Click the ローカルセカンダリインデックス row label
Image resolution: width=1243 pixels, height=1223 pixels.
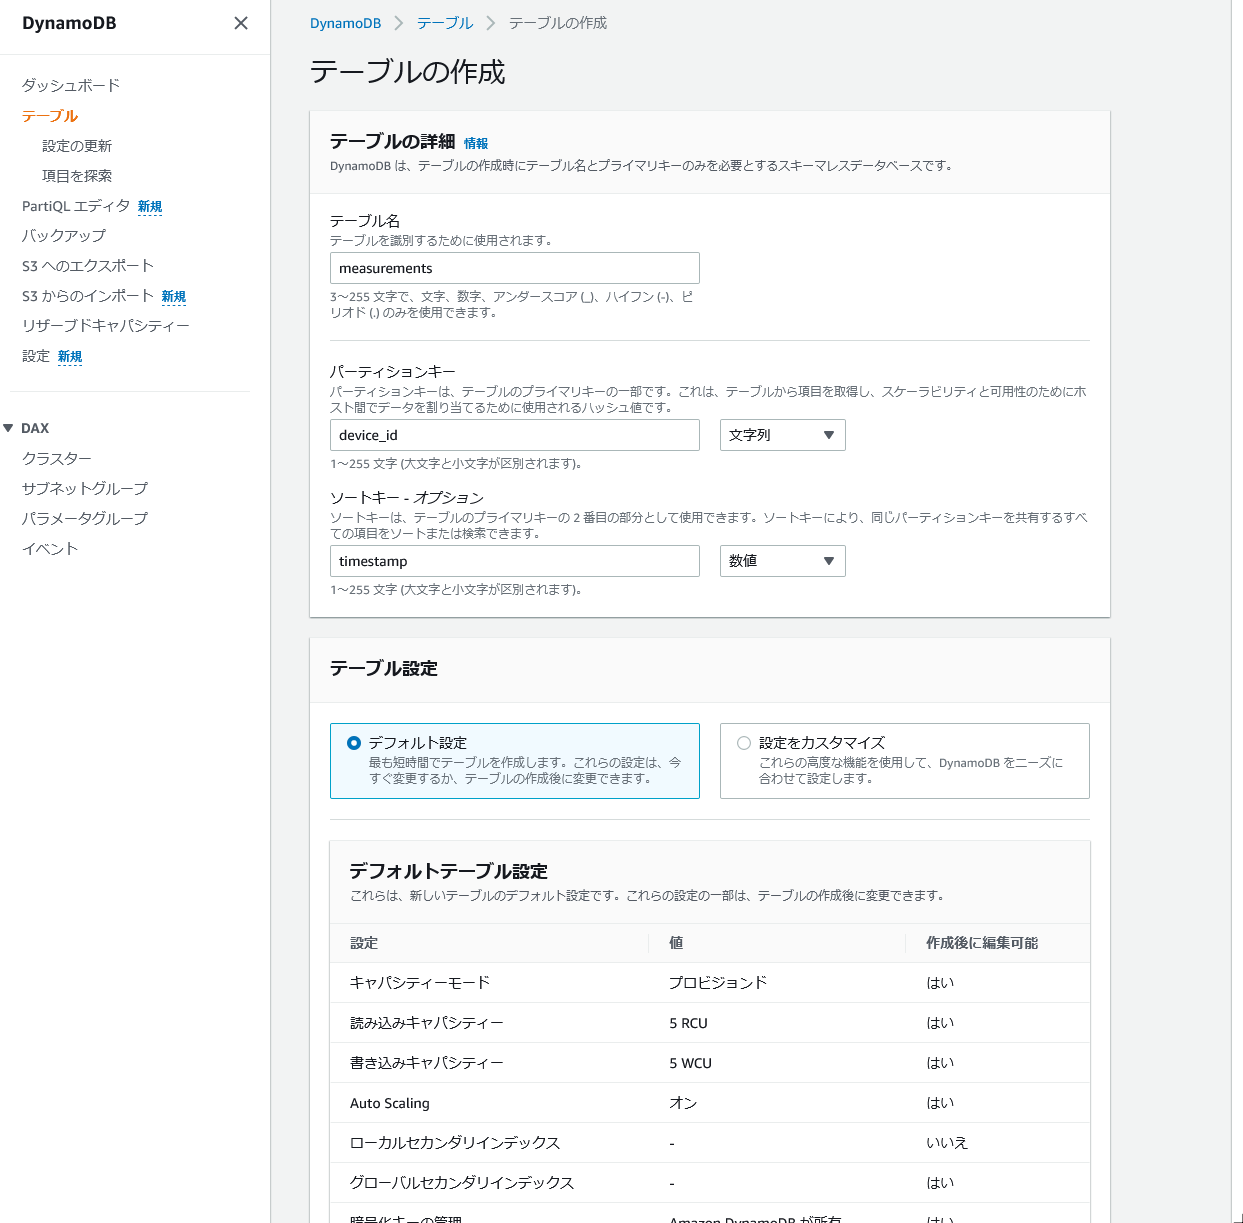pos(455,1143)
